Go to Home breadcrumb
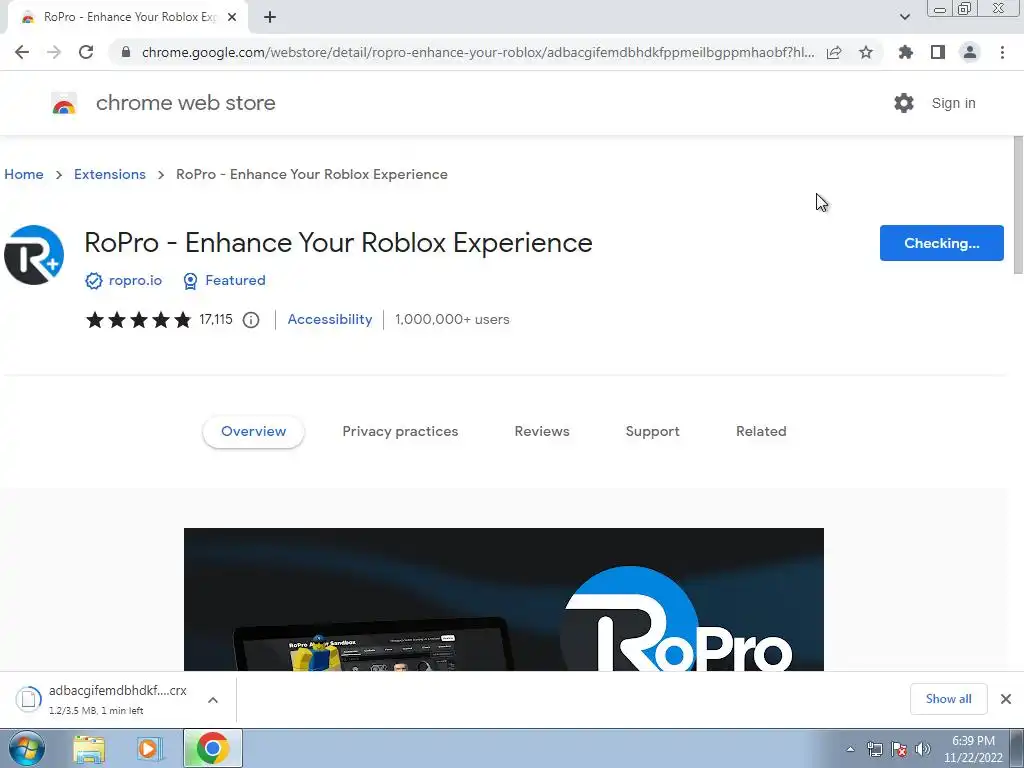1024x768 pixels. tap(24, 174)
